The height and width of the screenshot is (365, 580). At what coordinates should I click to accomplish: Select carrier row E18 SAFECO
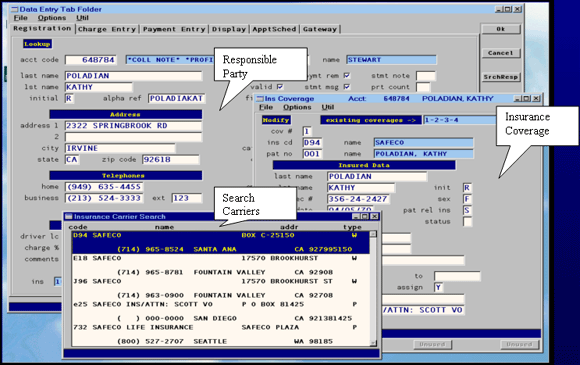(x=221, y=265)
